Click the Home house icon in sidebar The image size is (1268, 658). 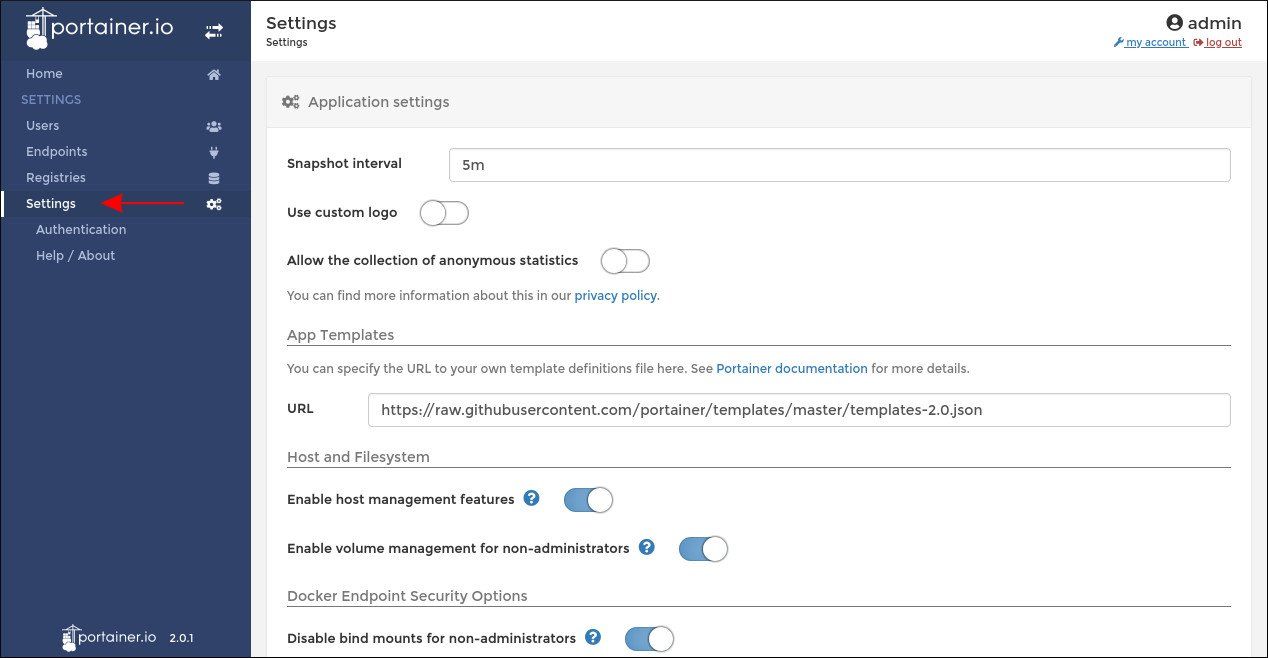click(213, 73)
